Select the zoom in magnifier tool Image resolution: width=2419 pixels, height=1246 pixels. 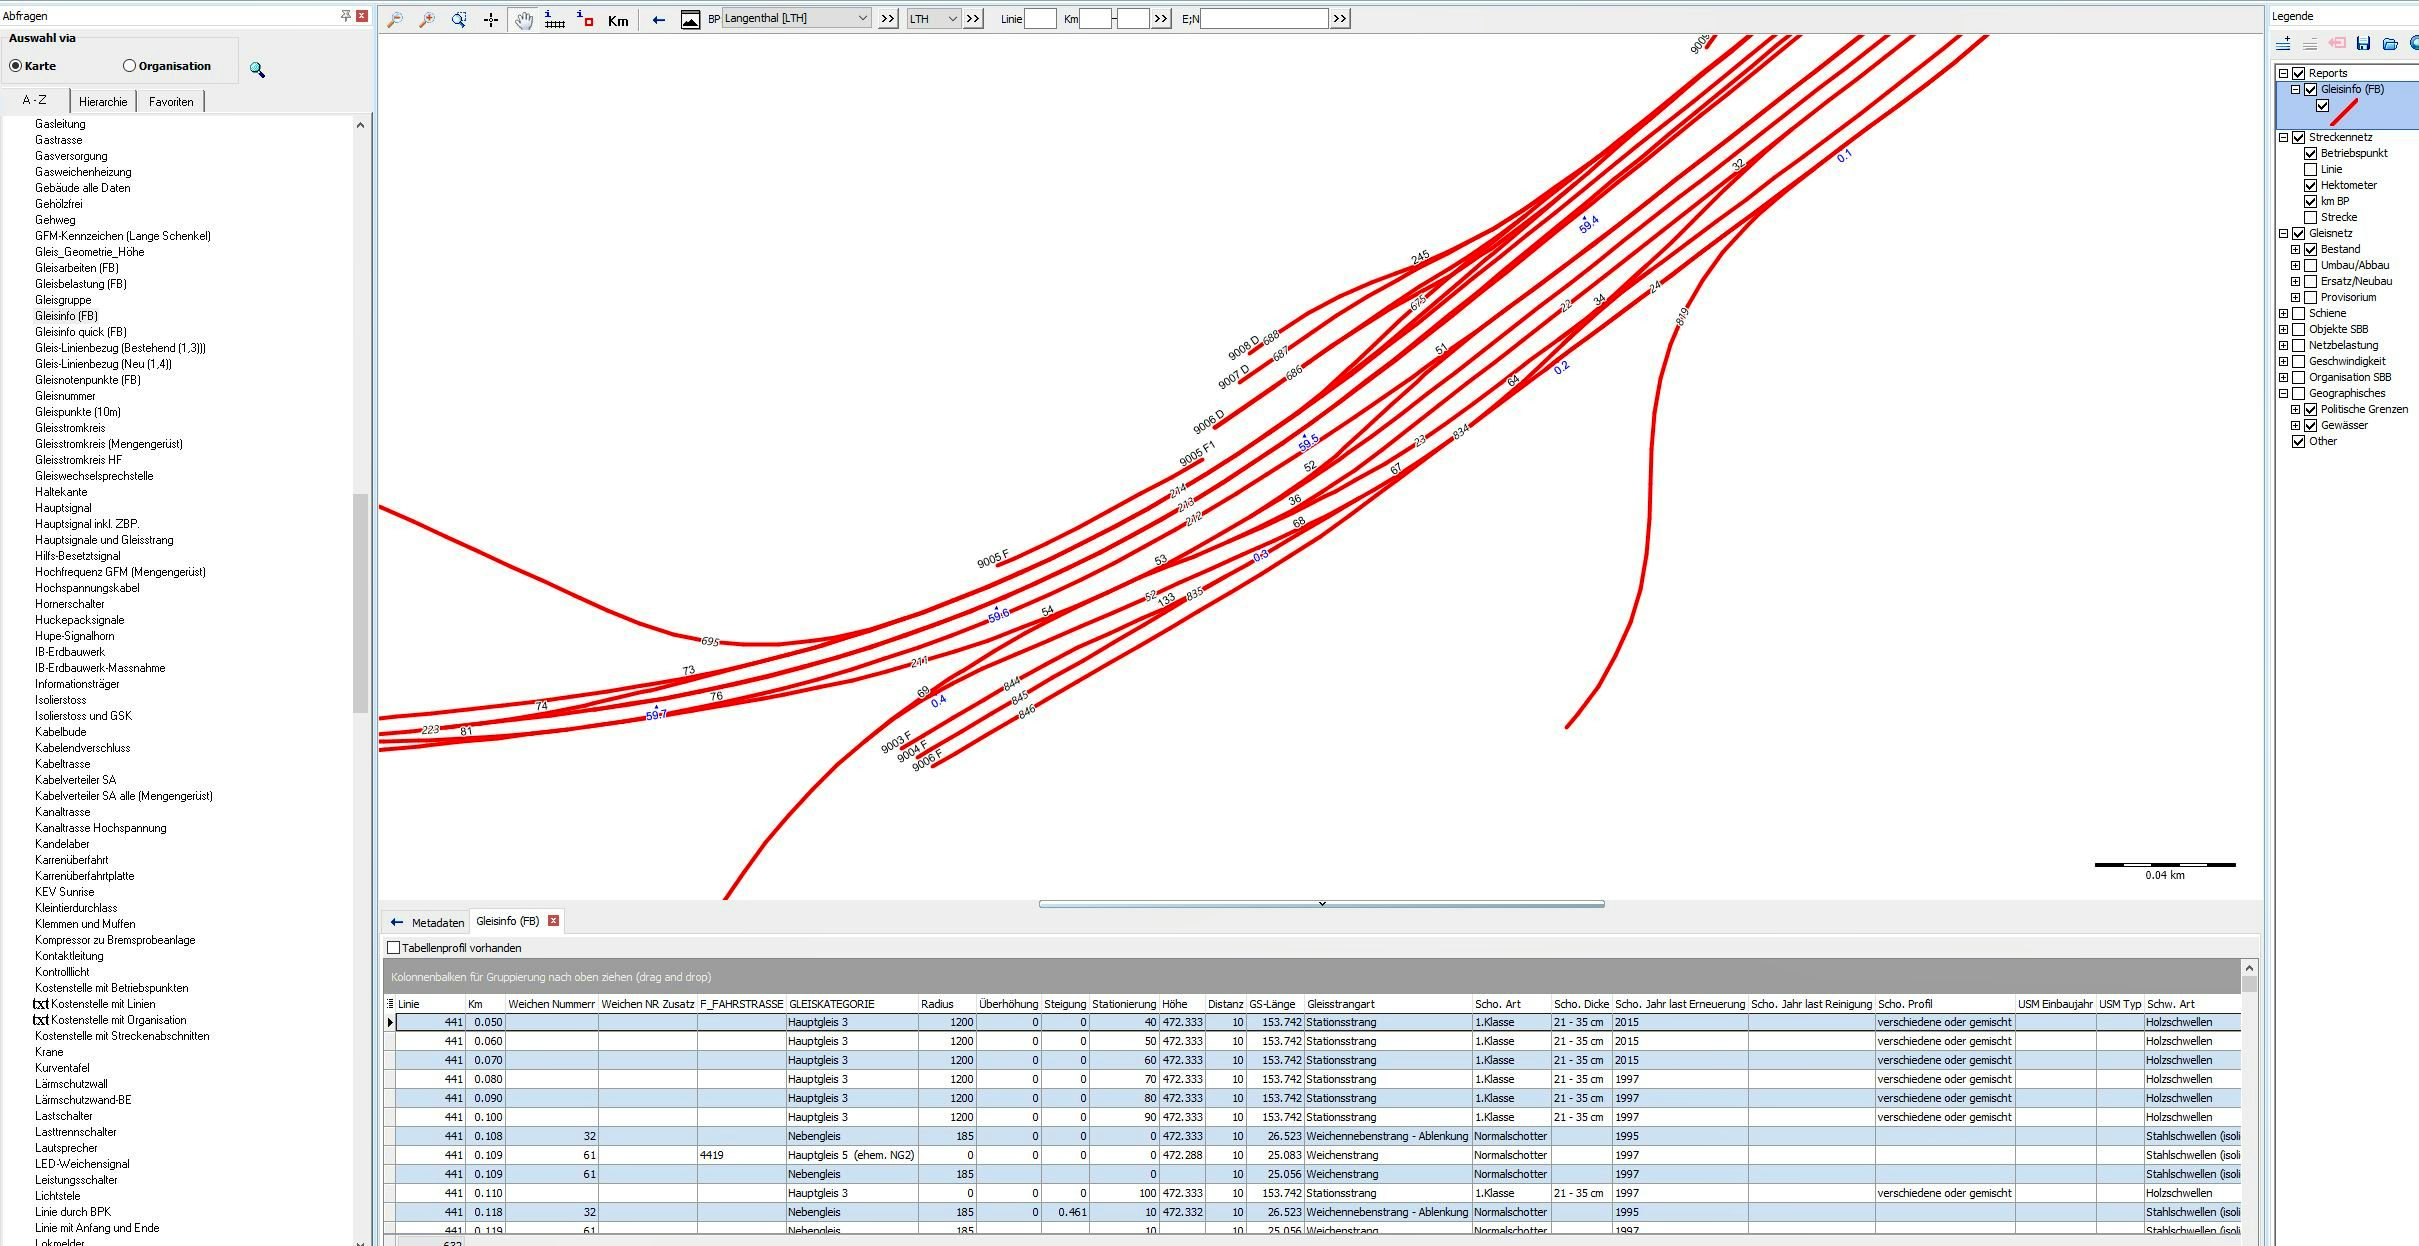pos(427,19)
